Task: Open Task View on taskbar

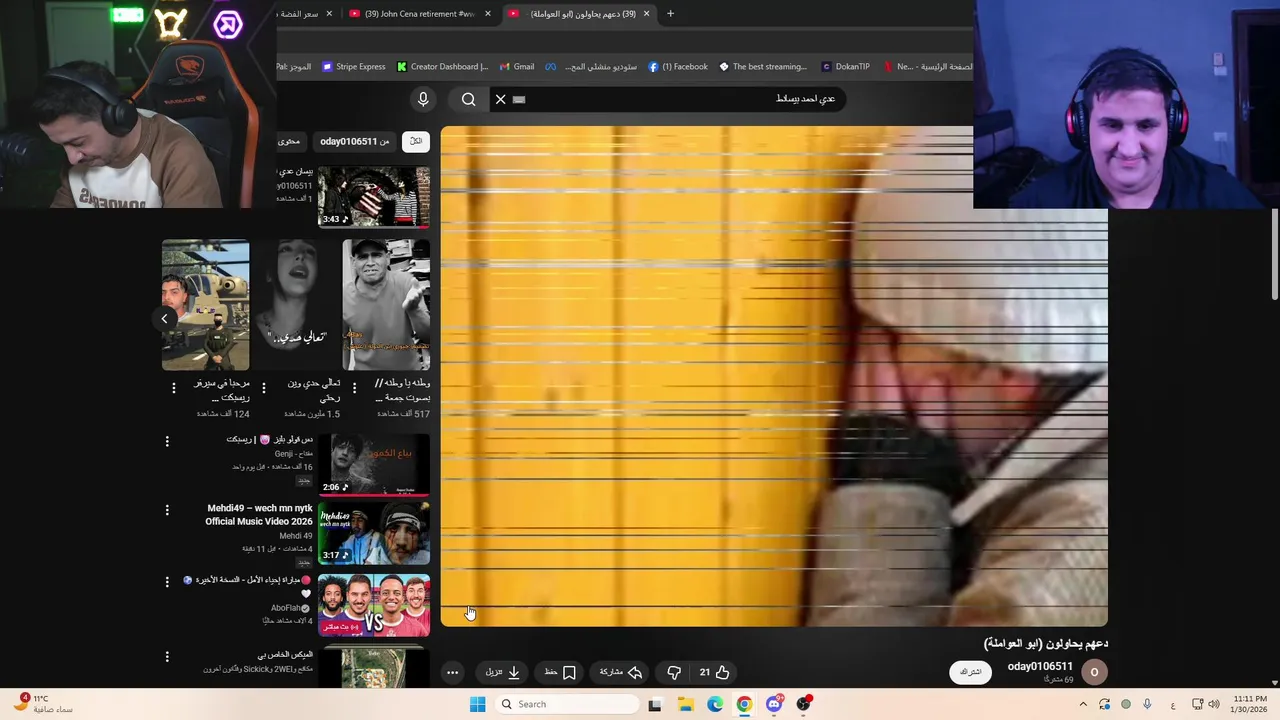Action: pyautogui.click(x=655, y=704)
